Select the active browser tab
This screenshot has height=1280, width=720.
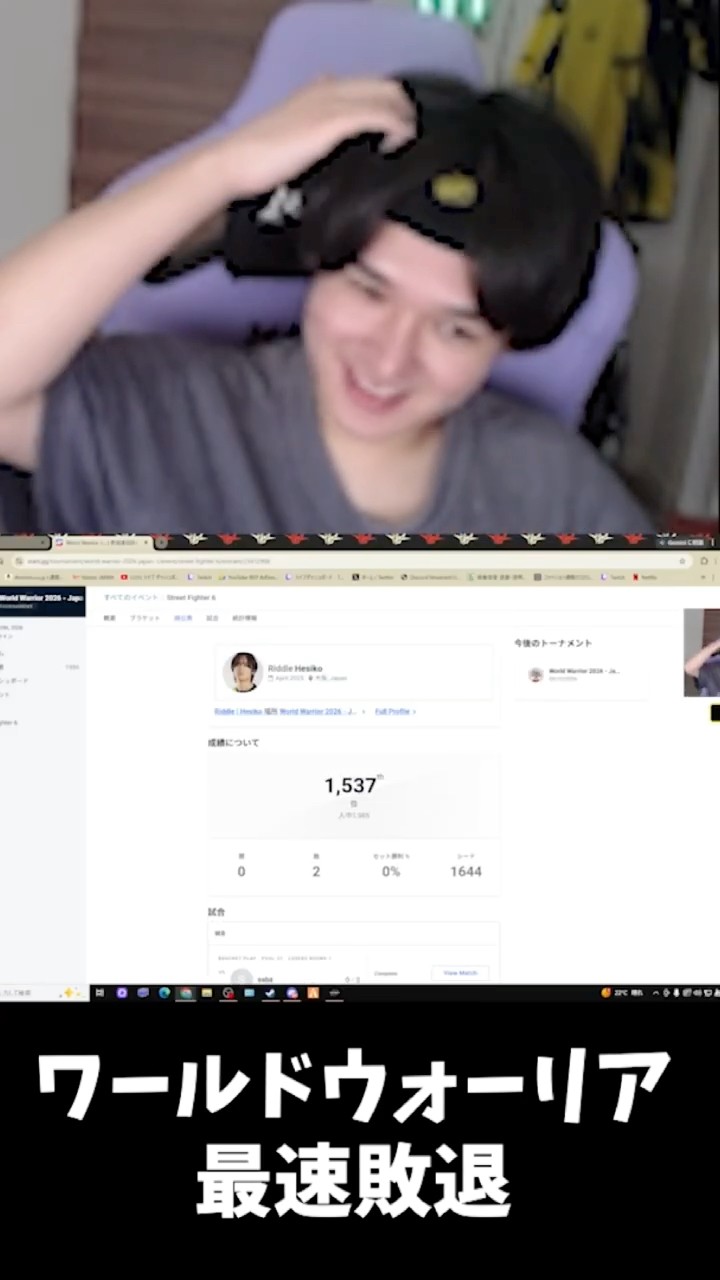click(101, 542)
